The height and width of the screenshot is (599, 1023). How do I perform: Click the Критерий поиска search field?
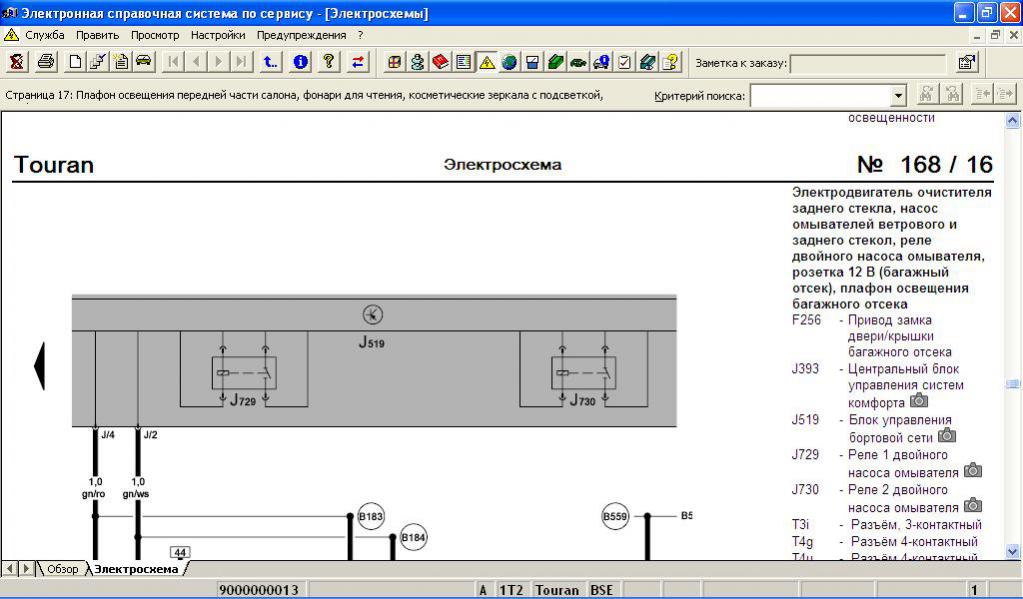(821, 96)
